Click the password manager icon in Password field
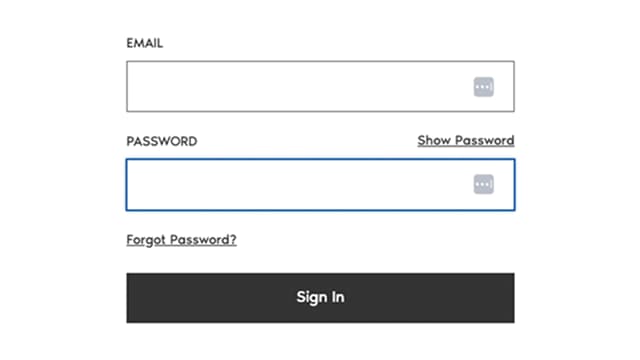The width and height of the screenshot is (640, 360). click(484, 184)
